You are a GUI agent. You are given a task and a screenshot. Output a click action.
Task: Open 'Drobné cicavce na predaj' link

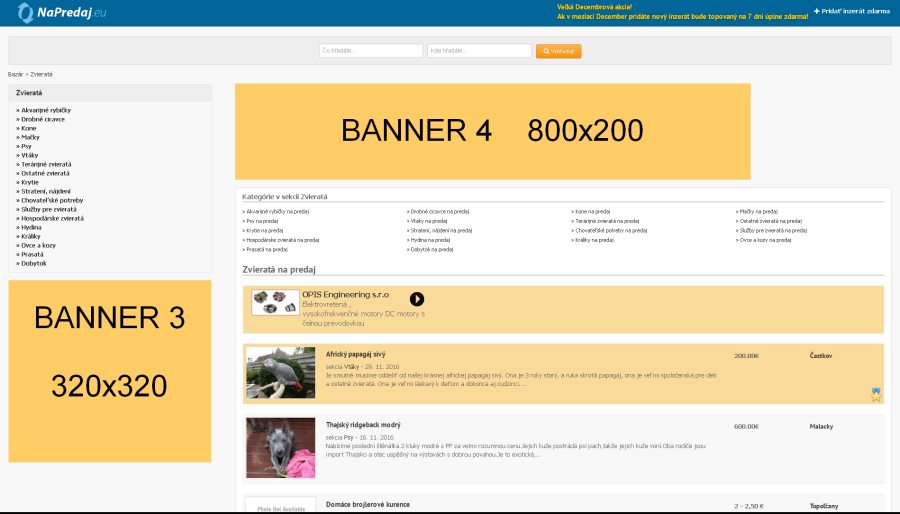[x=440, y=212]
